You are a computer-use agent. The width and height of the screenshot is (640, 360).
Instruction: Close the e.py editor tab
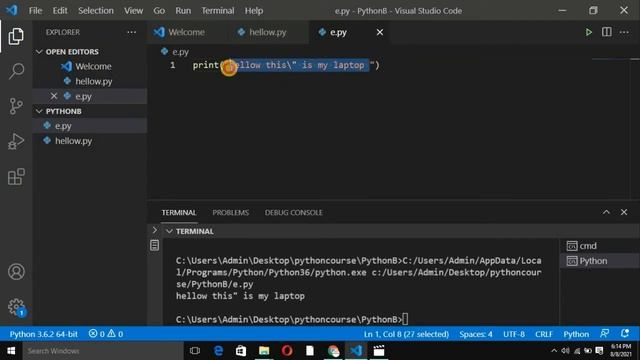tap(380, 32)
